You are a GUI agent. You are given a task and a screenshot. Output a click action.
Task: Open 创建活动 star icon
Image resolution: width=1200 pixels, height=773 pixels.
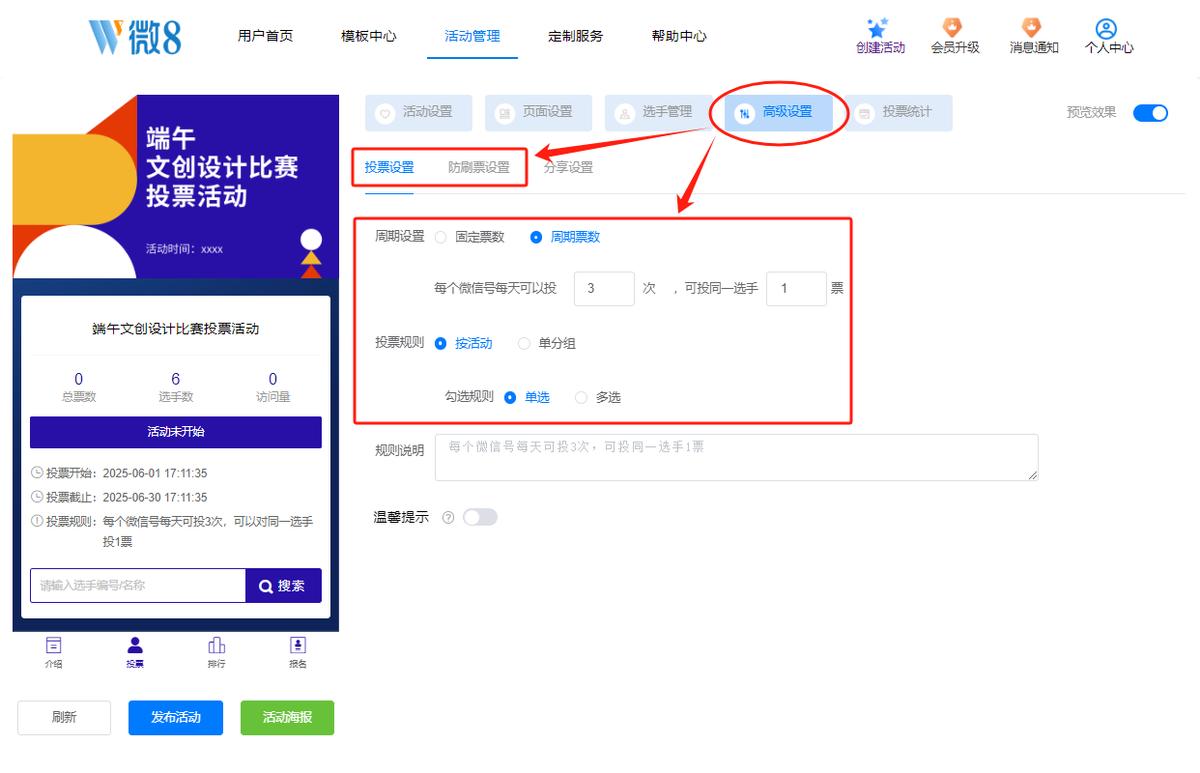click(x=879, y=28)
